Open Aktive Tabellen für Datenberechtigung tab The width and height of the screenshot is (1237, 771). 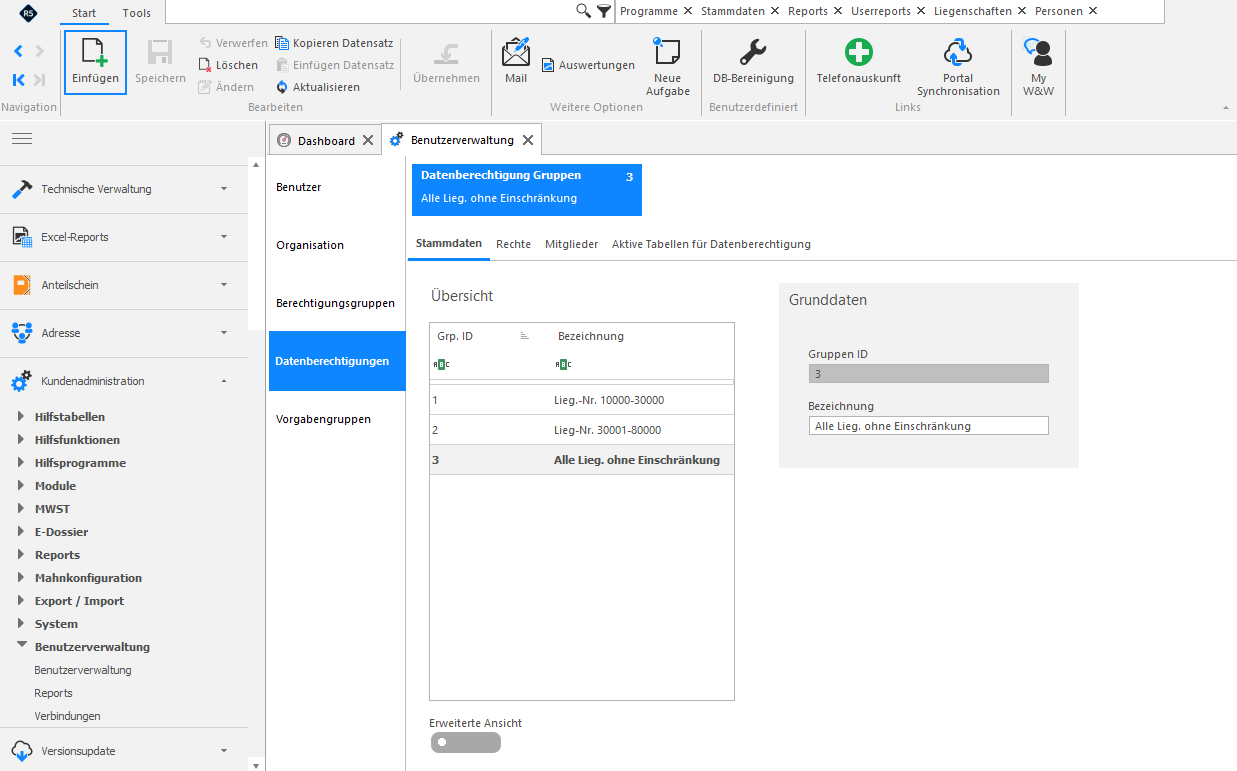click(711, 244)
